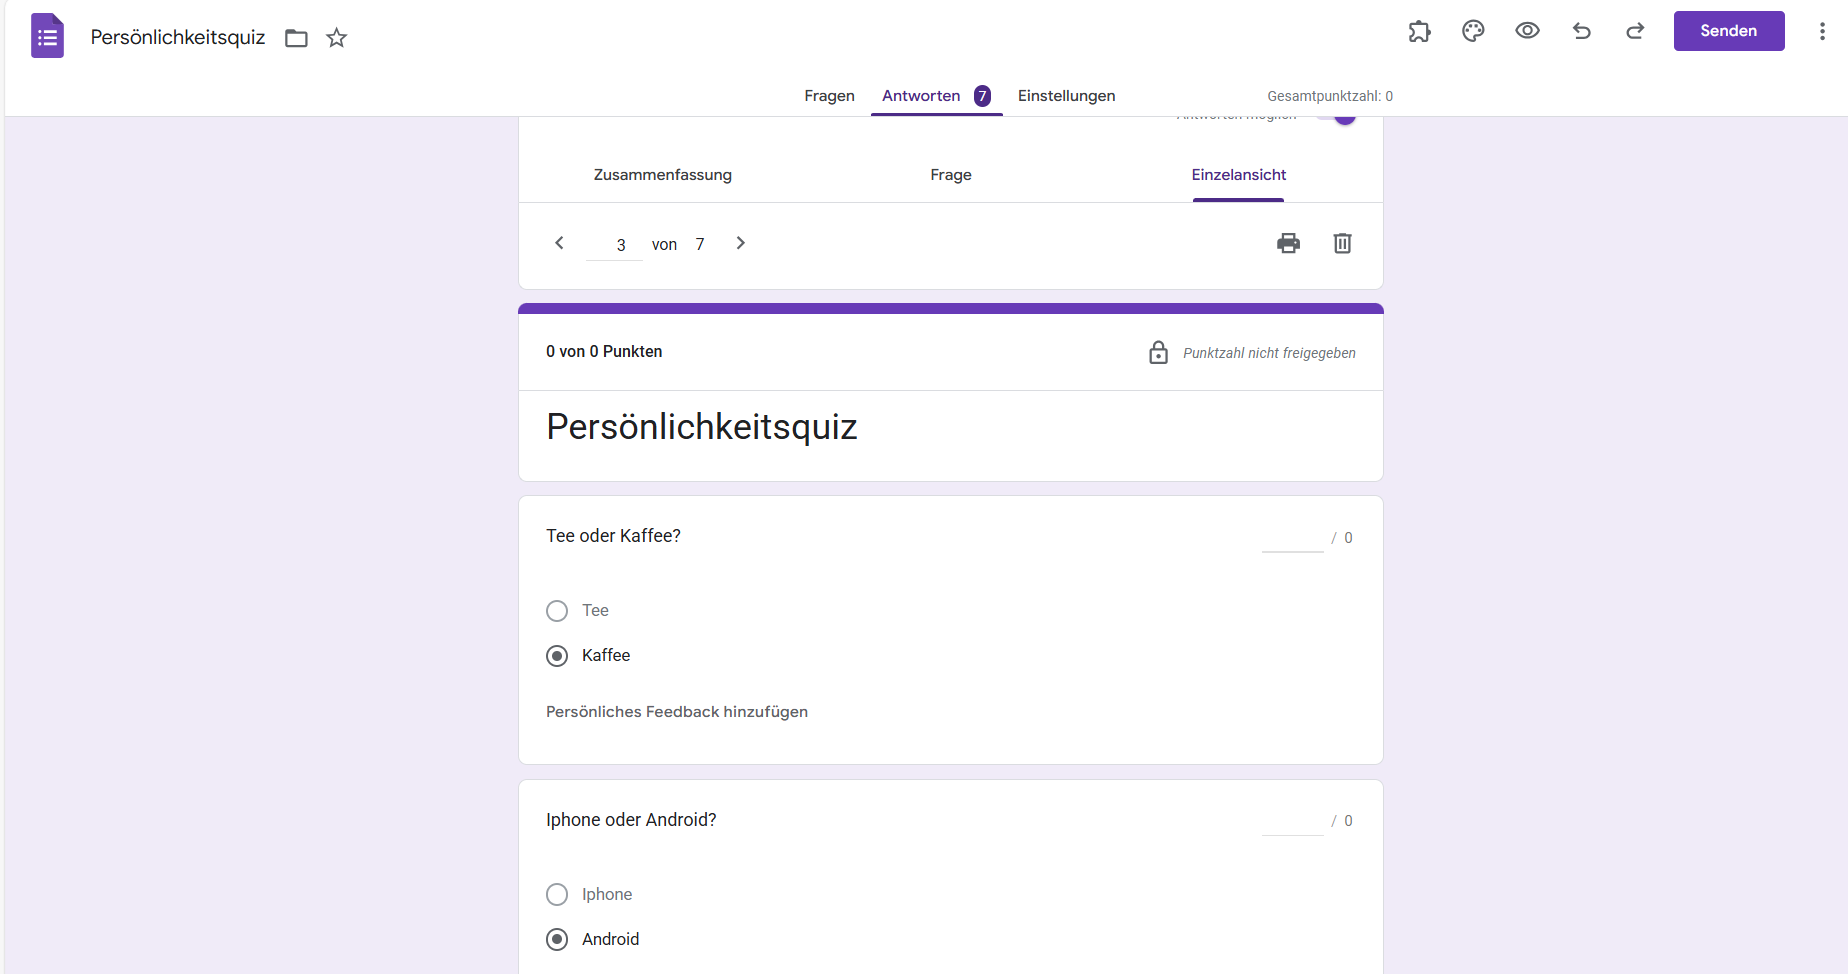Screen dimensions: 1848x974
Task: Go to the next response chevron
Action: pos(740,243)
